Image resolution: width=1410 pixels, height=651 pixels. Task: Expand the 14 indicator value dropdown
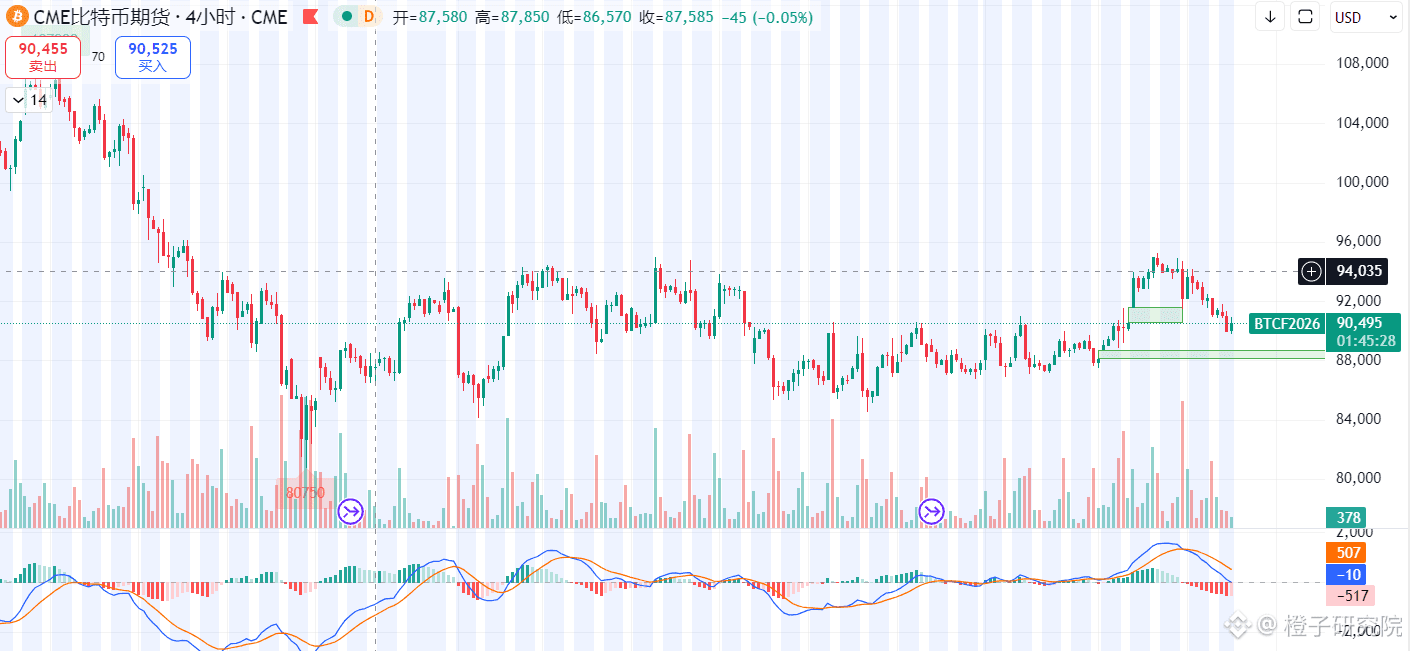coord(28,100)
